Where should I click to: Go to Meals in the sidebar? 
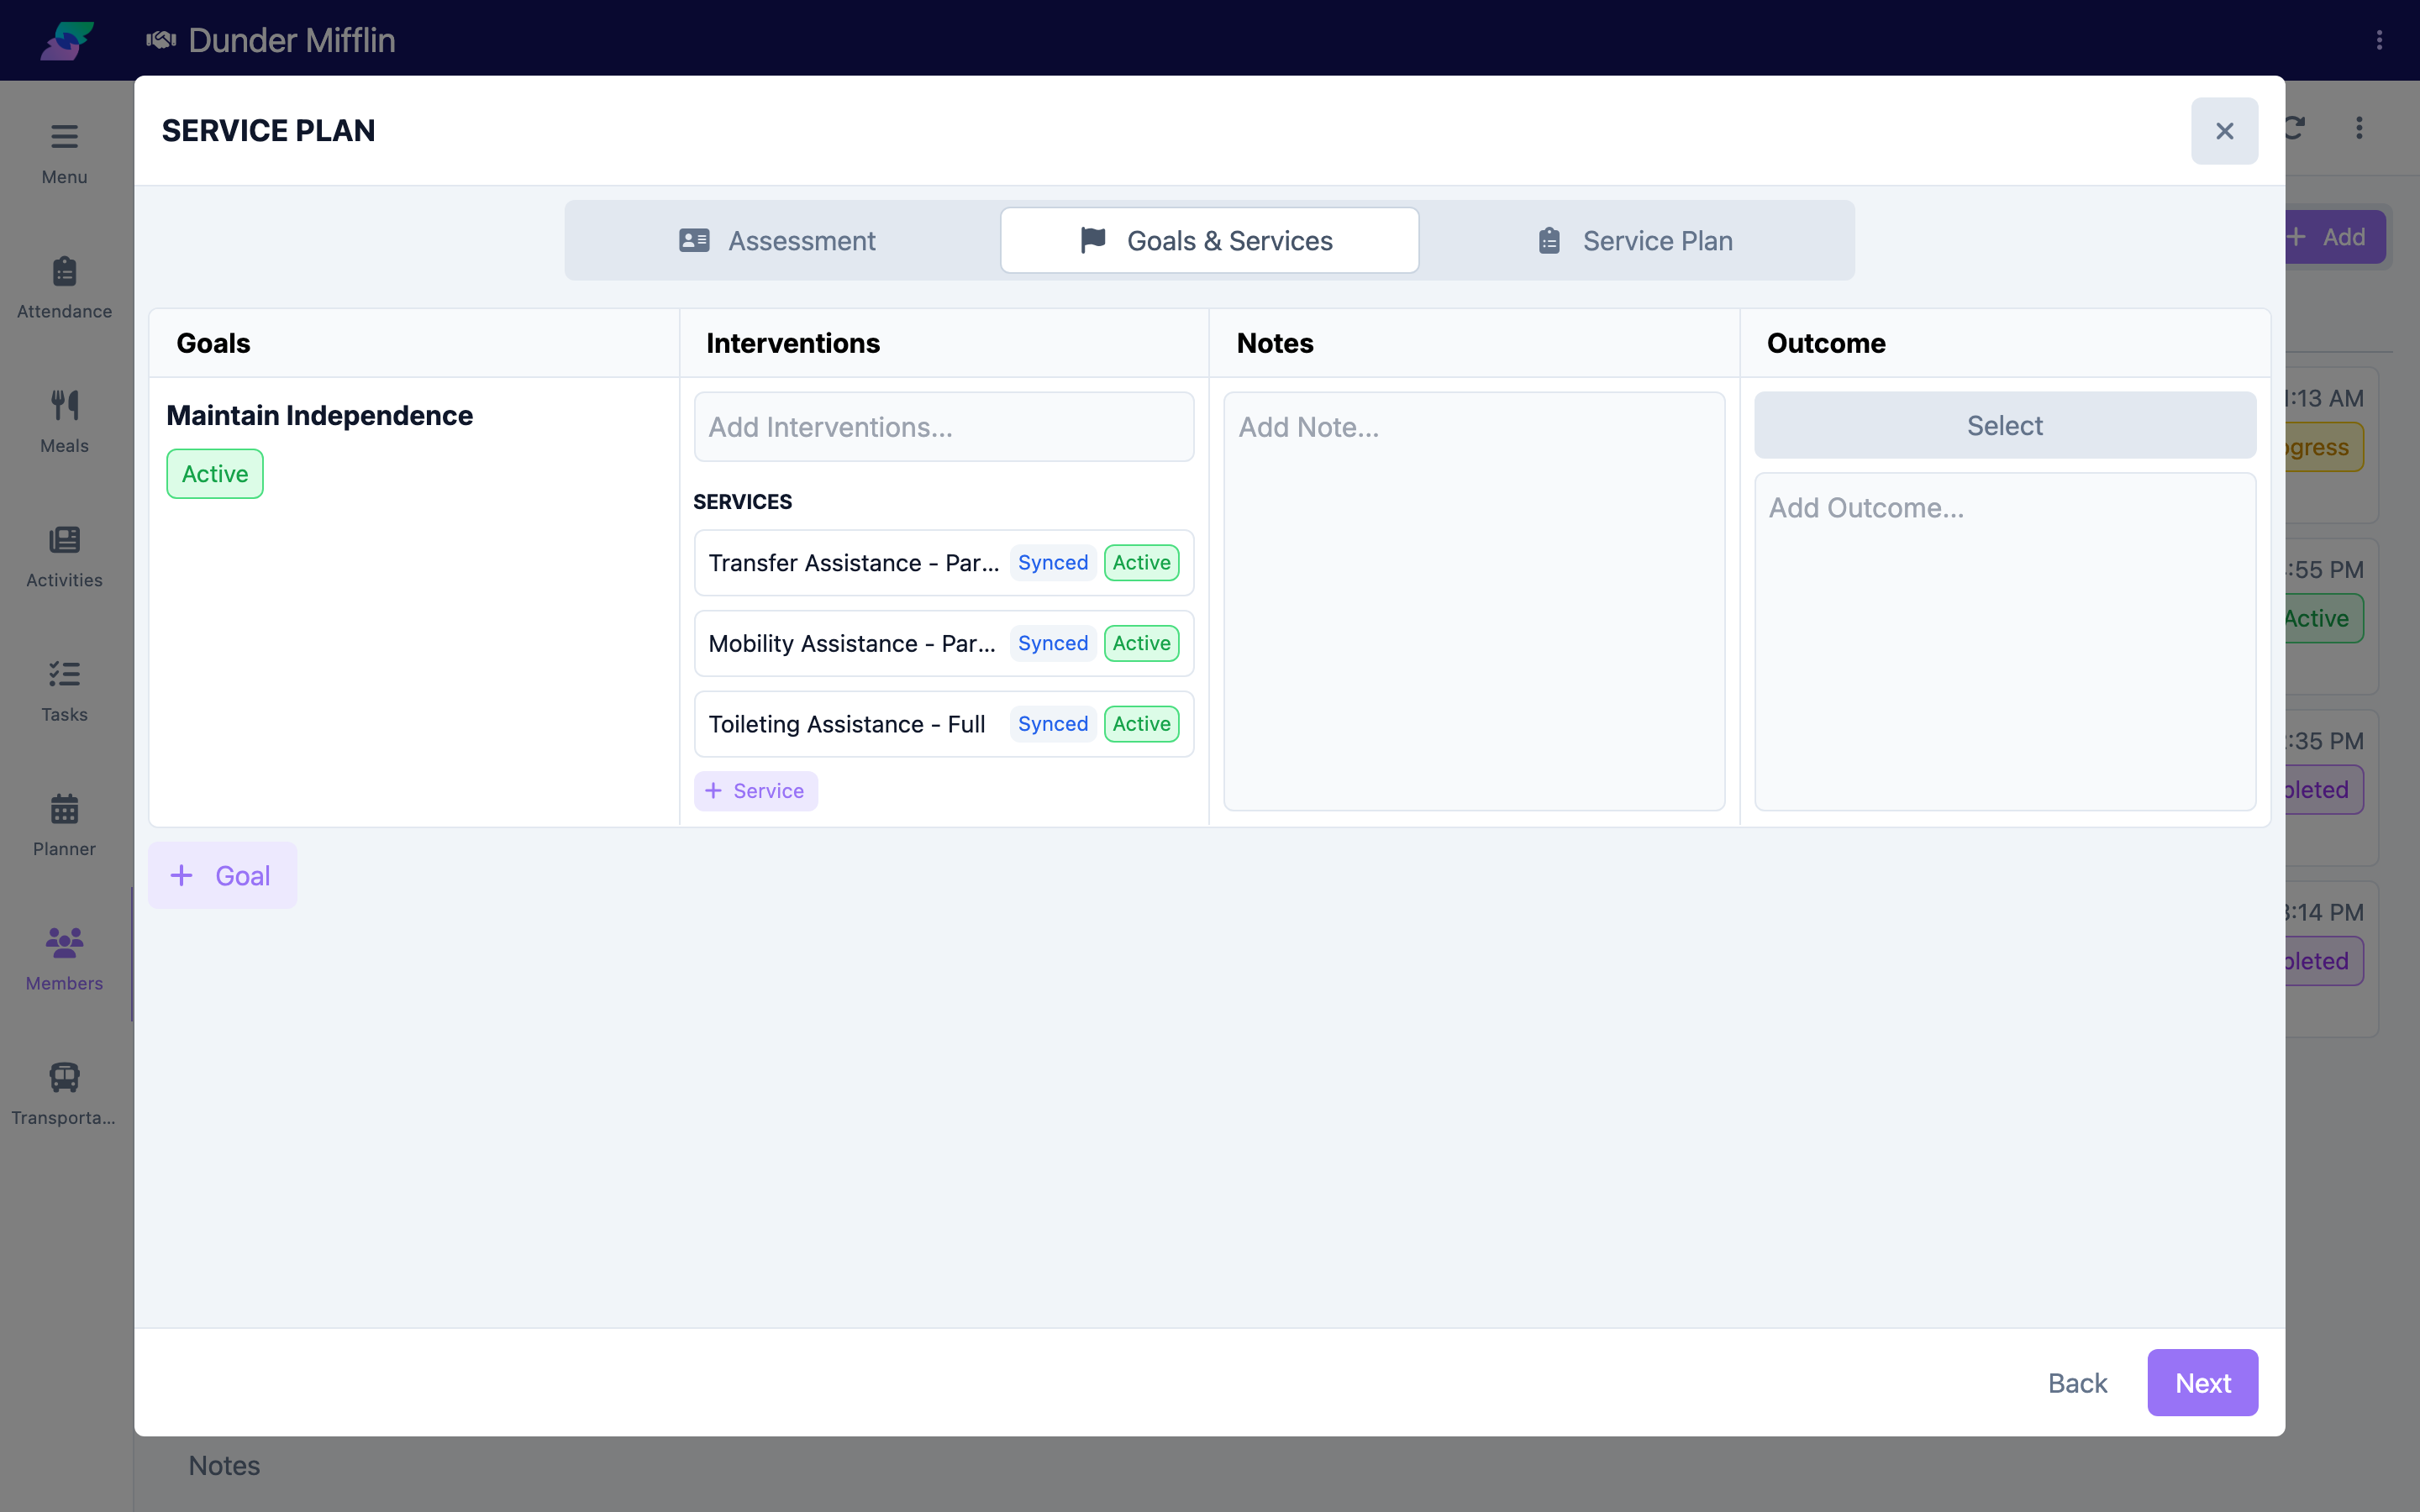64,422
